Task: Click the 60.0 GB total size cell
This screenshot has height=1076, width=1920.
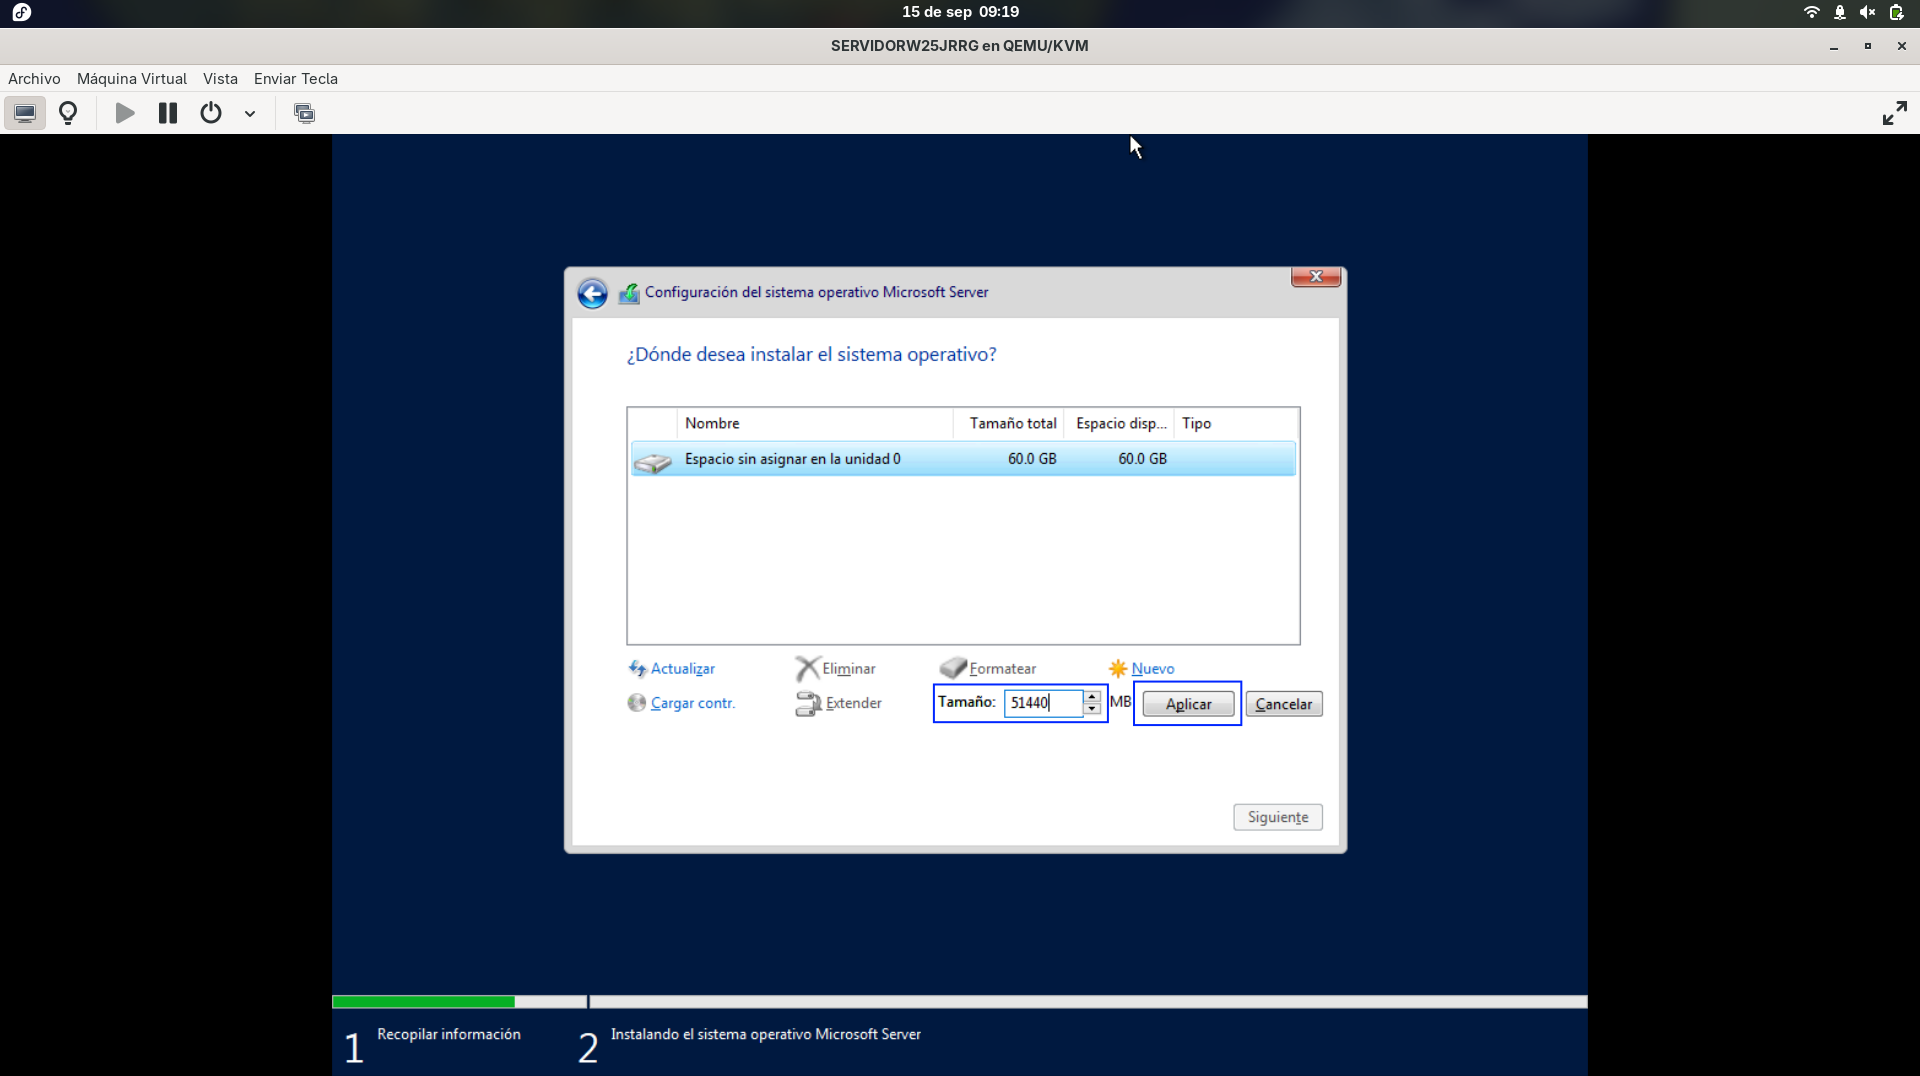Action: click(x=1032, y=459)
